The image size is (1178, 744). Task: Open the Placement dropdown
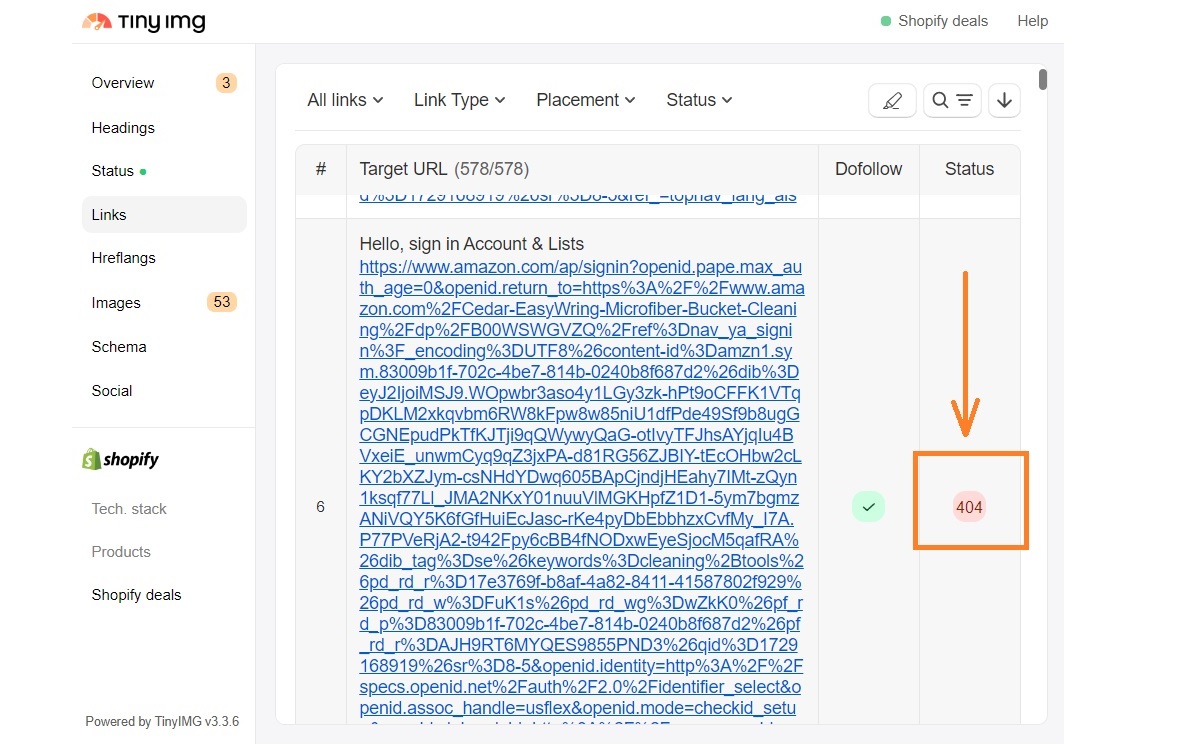[585, 100]
